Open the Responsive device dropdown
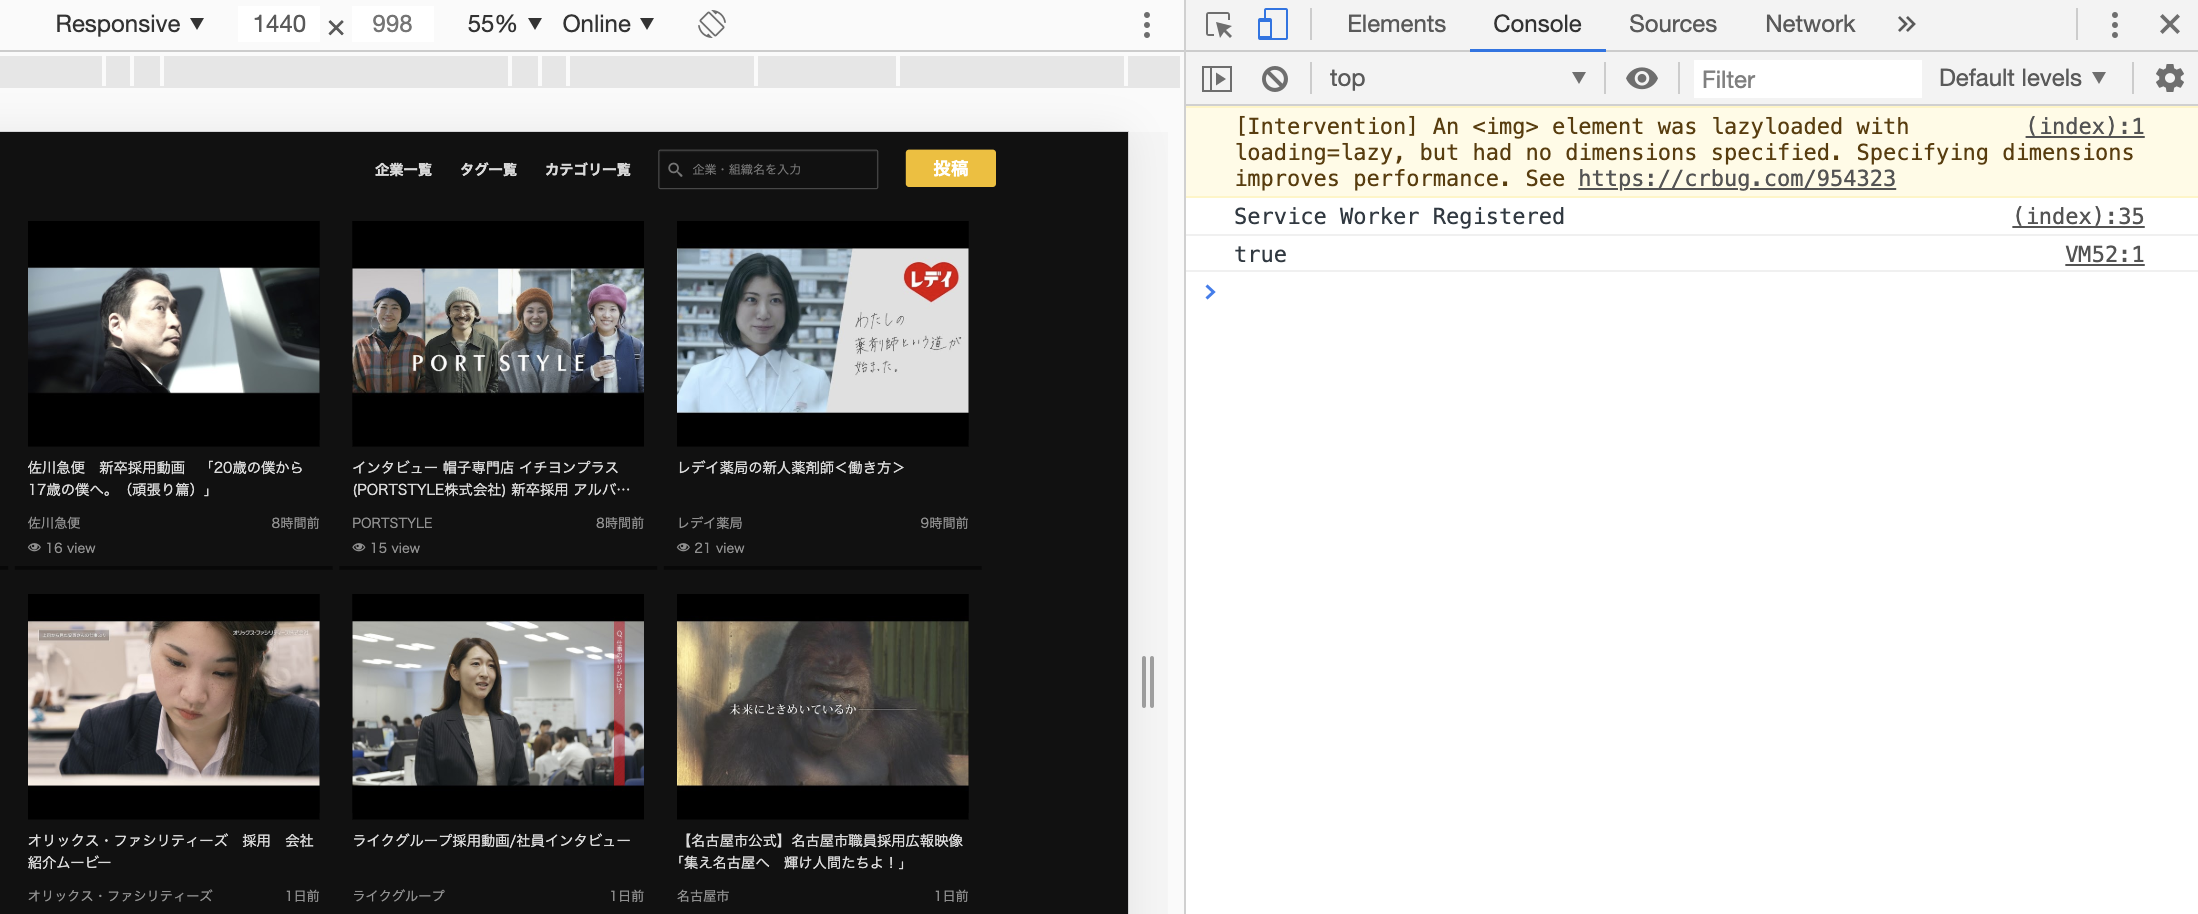Viewport: 2198px width, 914px height. click(129, 24)
